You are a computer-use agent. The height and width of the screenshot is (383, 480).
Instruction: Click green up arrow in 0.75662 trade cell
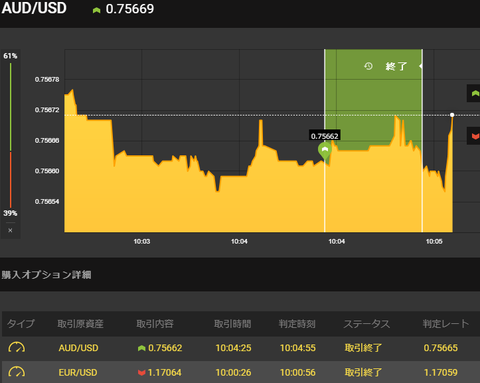[142, 348]
